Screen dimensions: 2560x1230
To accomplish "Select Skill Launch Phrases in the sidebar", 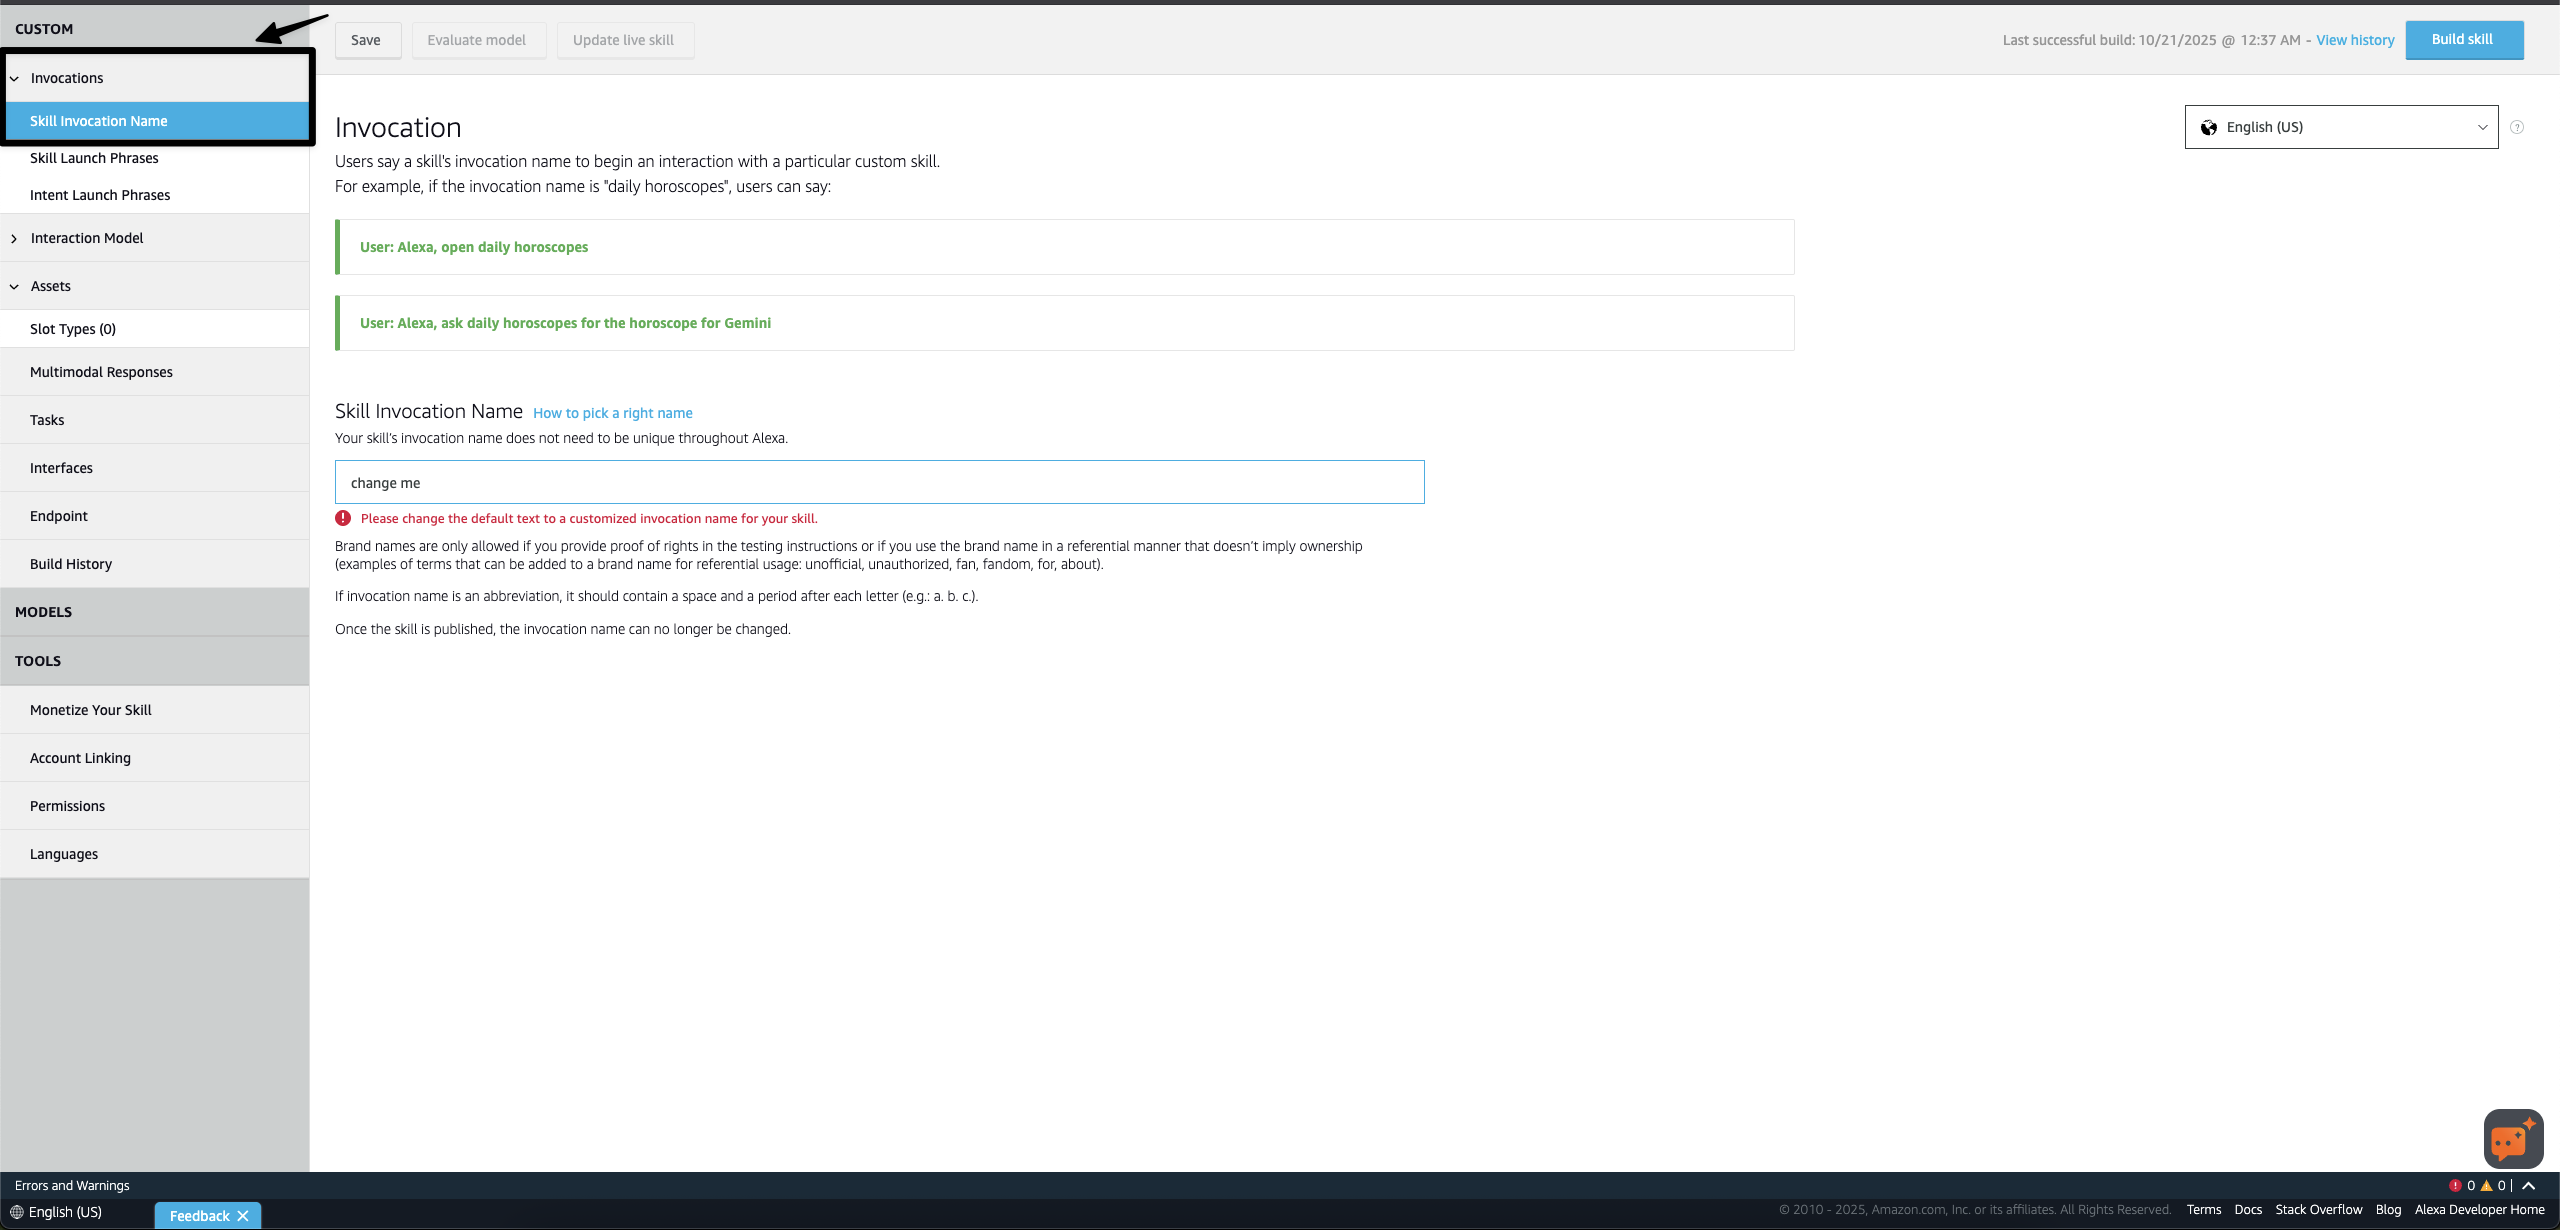I will tap(94, 157).
